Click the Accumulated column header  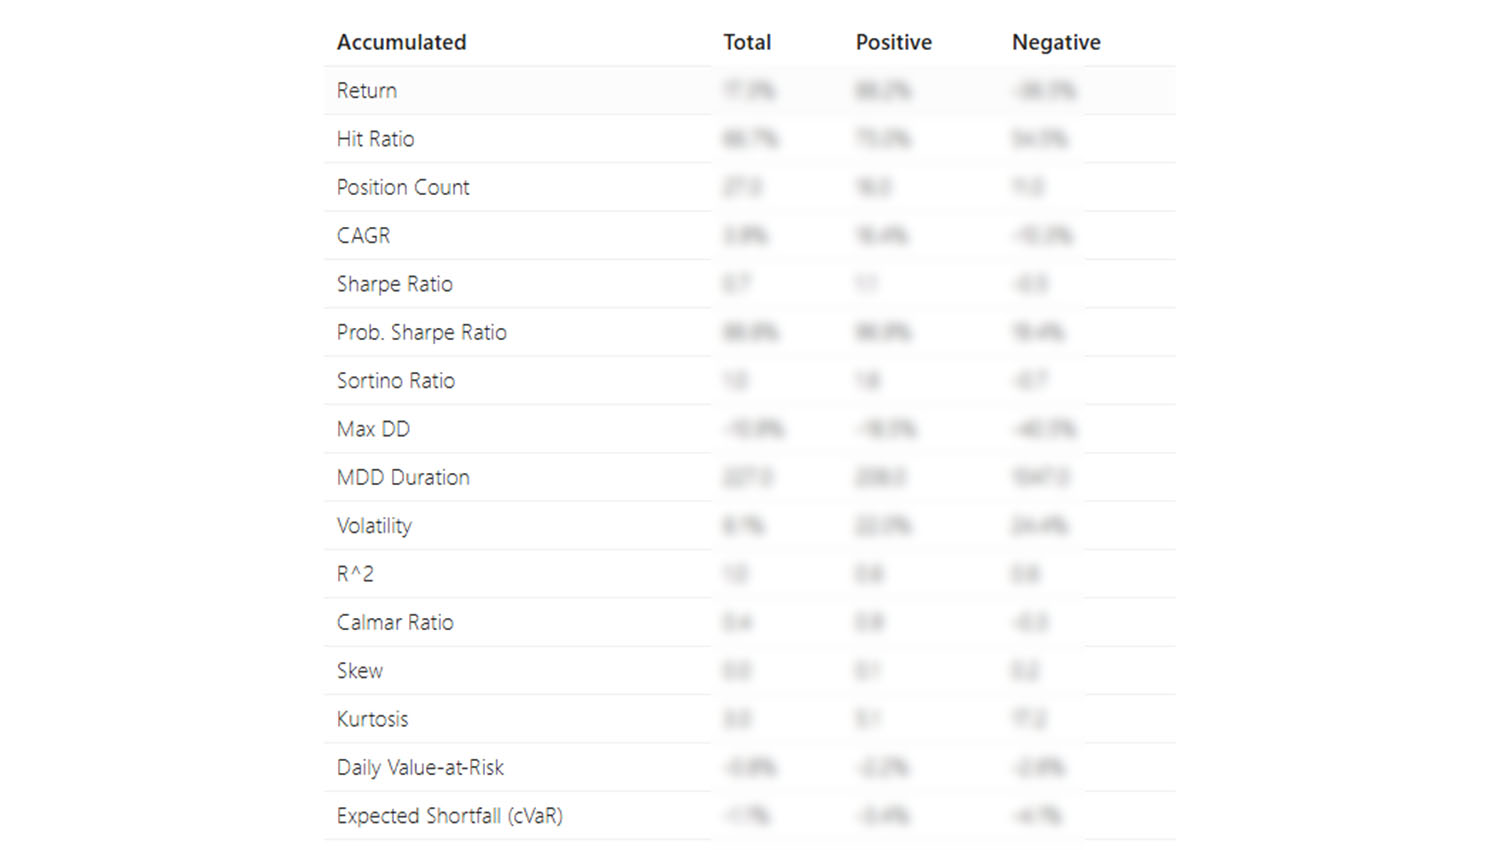401,42
